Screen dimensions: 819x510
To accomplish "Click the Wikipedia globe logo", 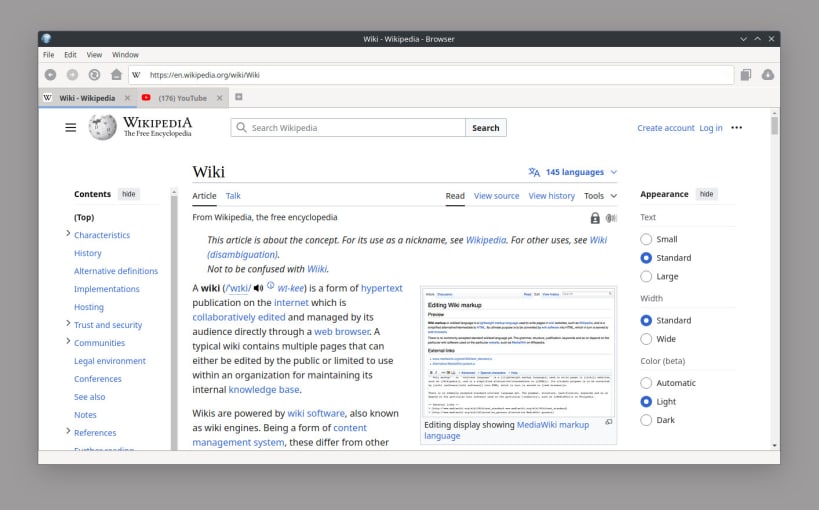I will tap(102, 128).
